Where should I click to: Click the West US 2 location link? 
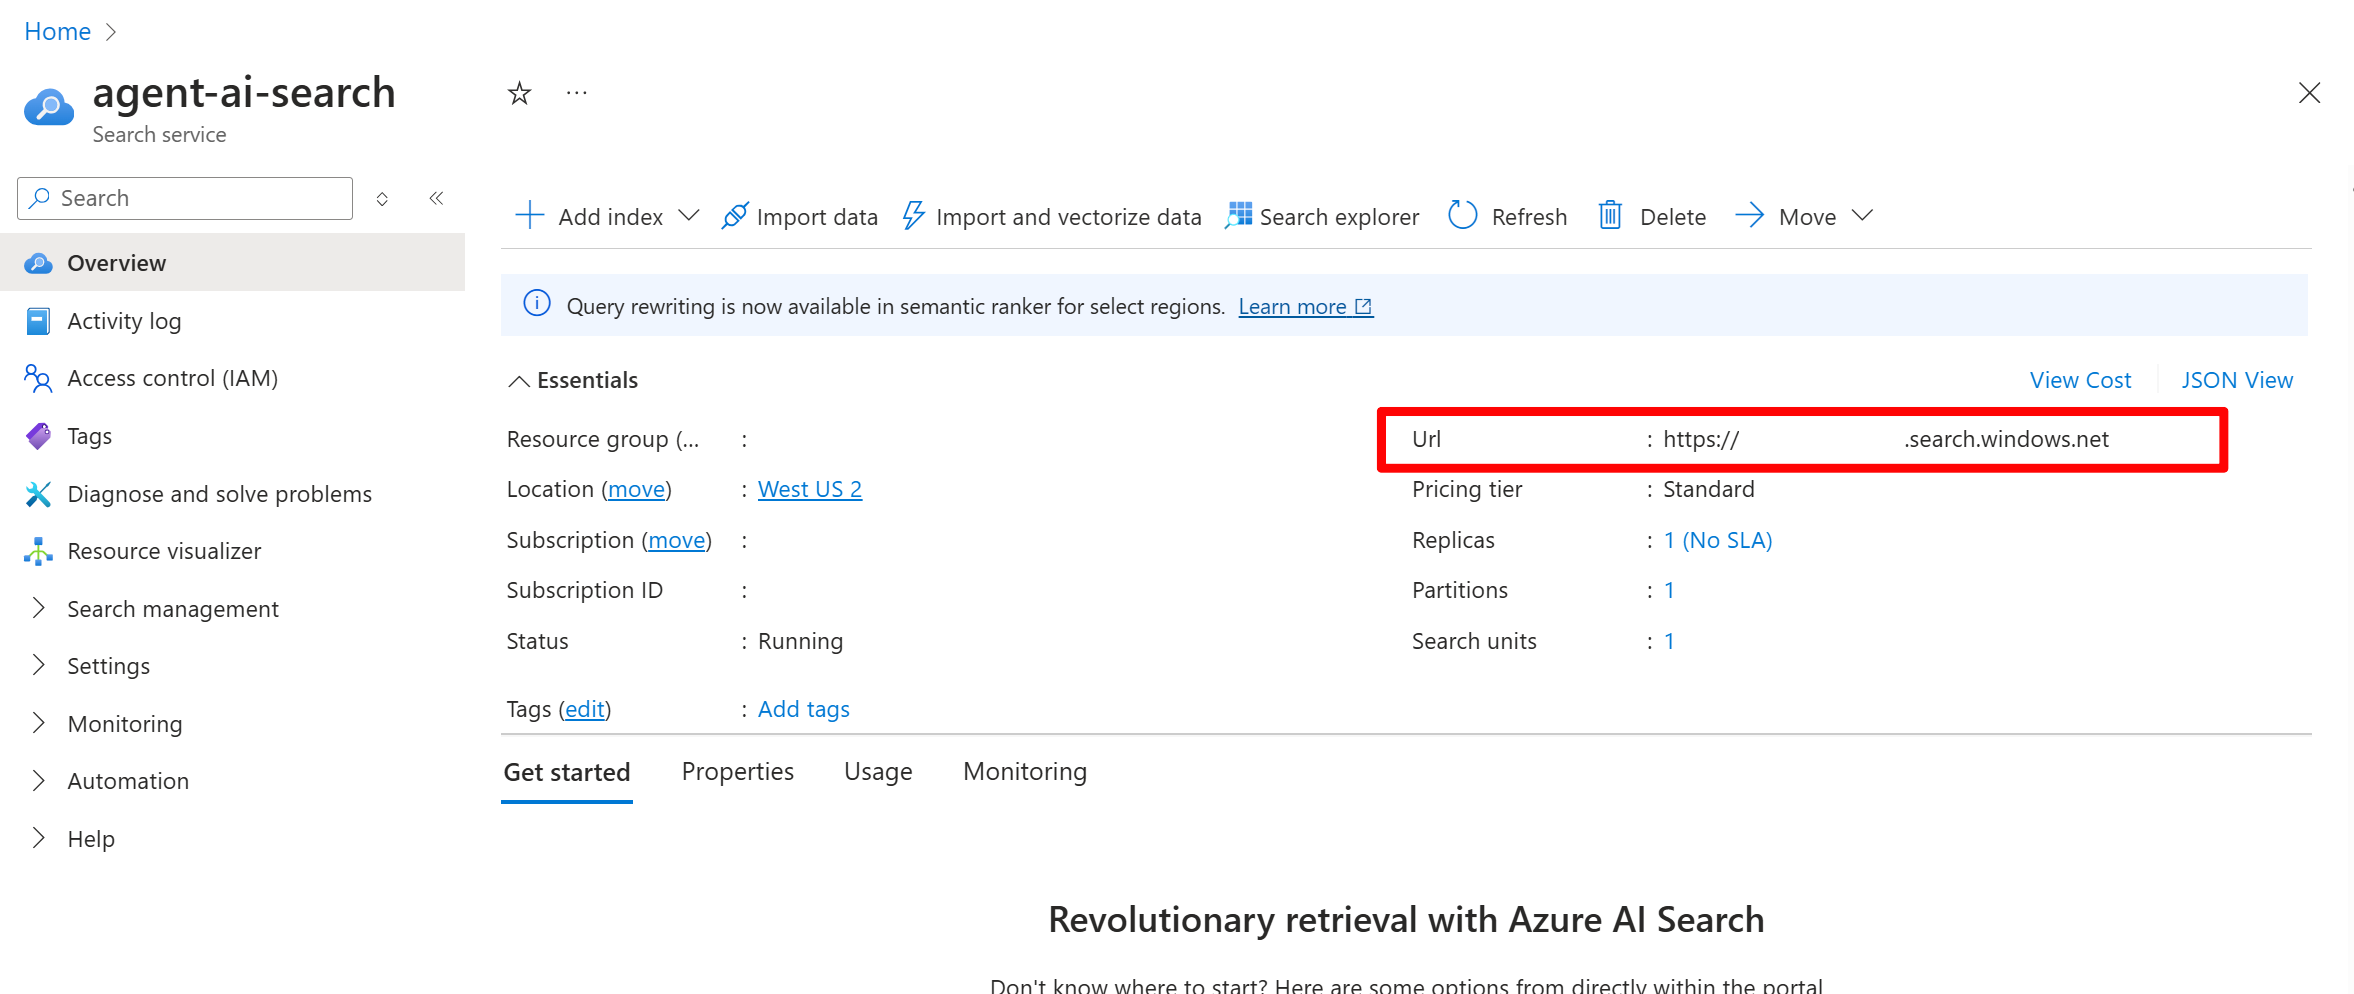pyautogui.click(x=810, y=489)
